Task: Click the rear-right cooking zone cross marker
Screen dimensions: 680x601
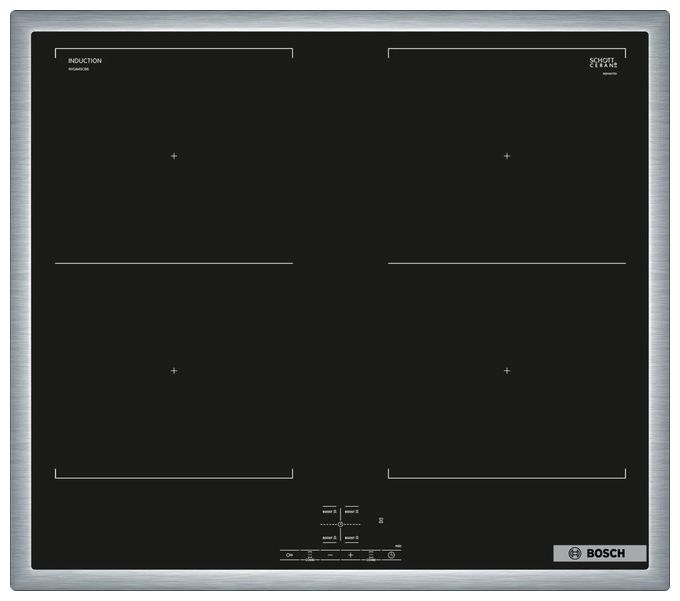Action: coord(507,156)
